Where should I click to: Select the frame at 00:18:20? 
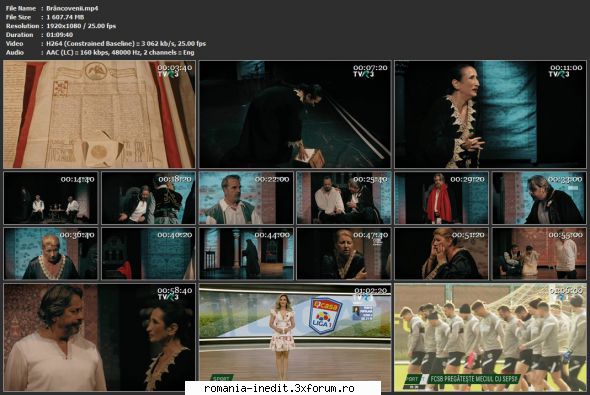coord(149,198)
